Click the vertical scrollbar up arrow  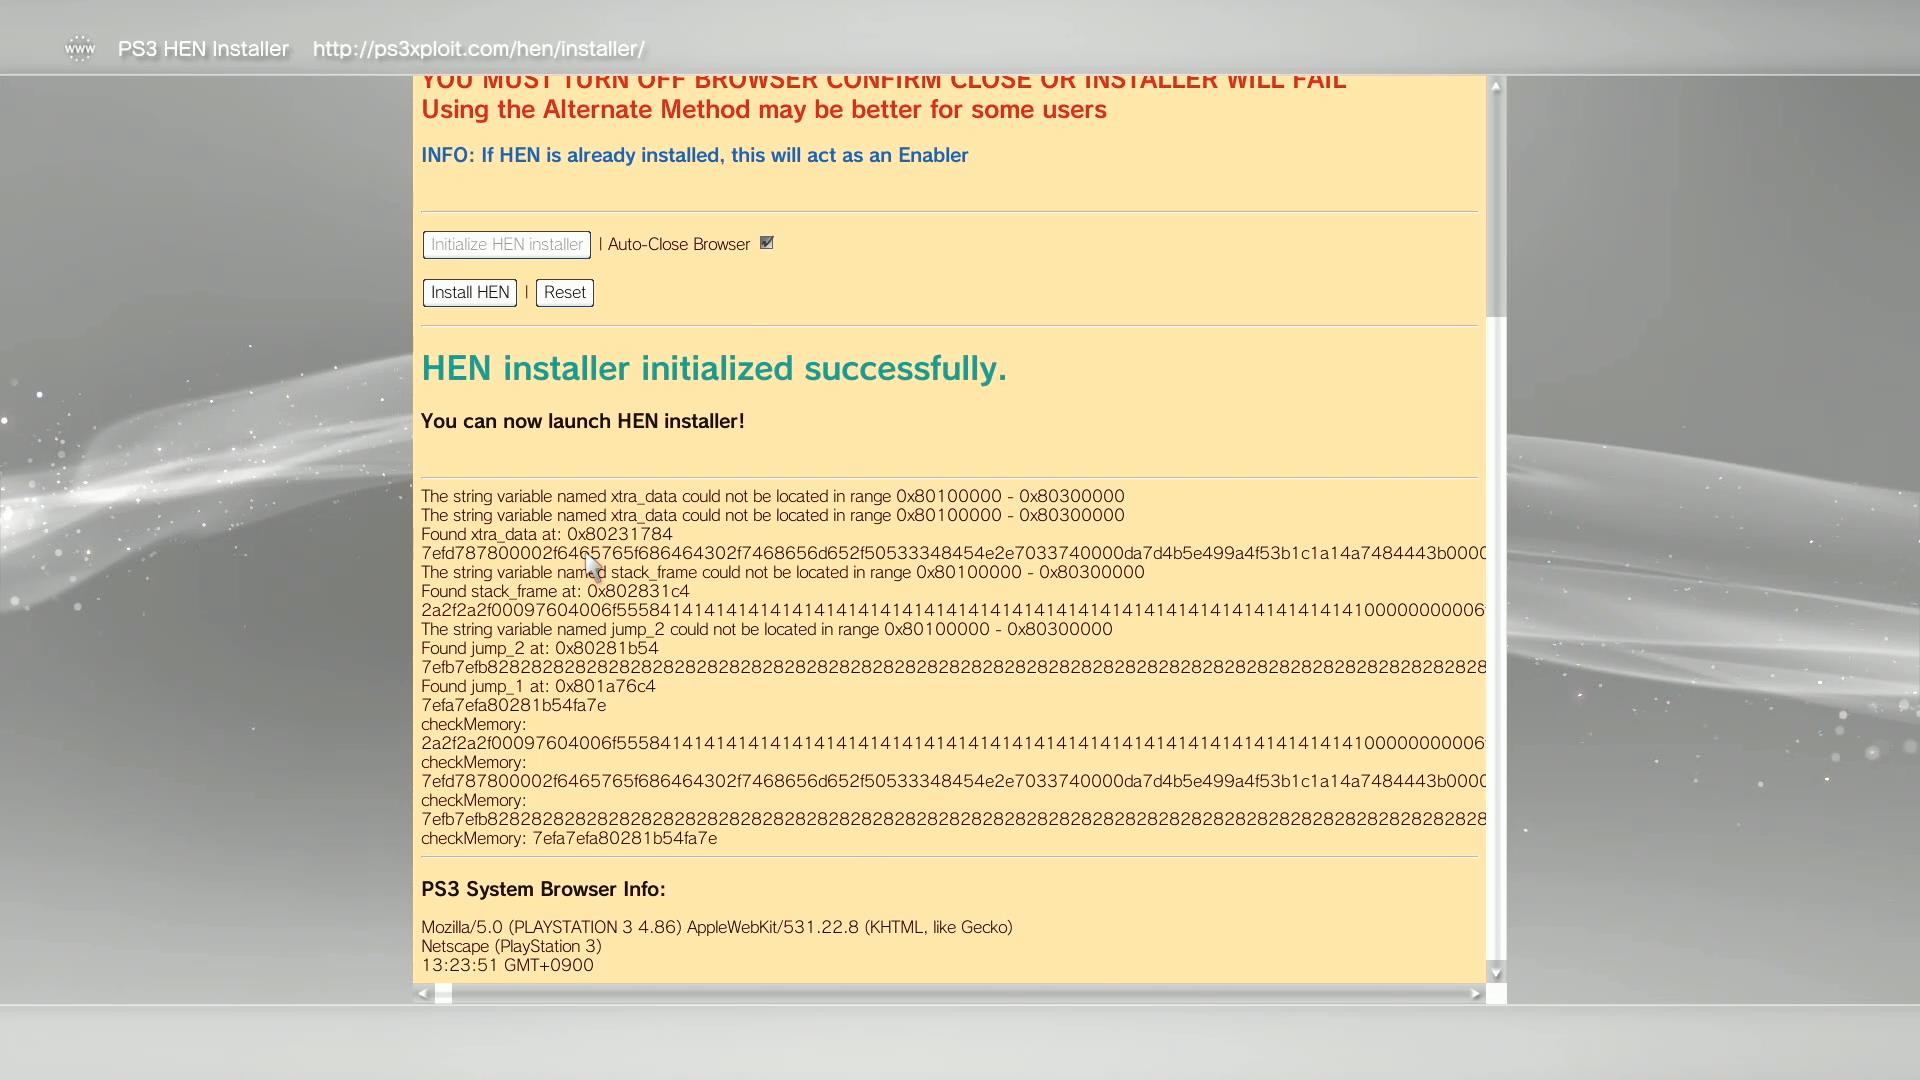1496,87
